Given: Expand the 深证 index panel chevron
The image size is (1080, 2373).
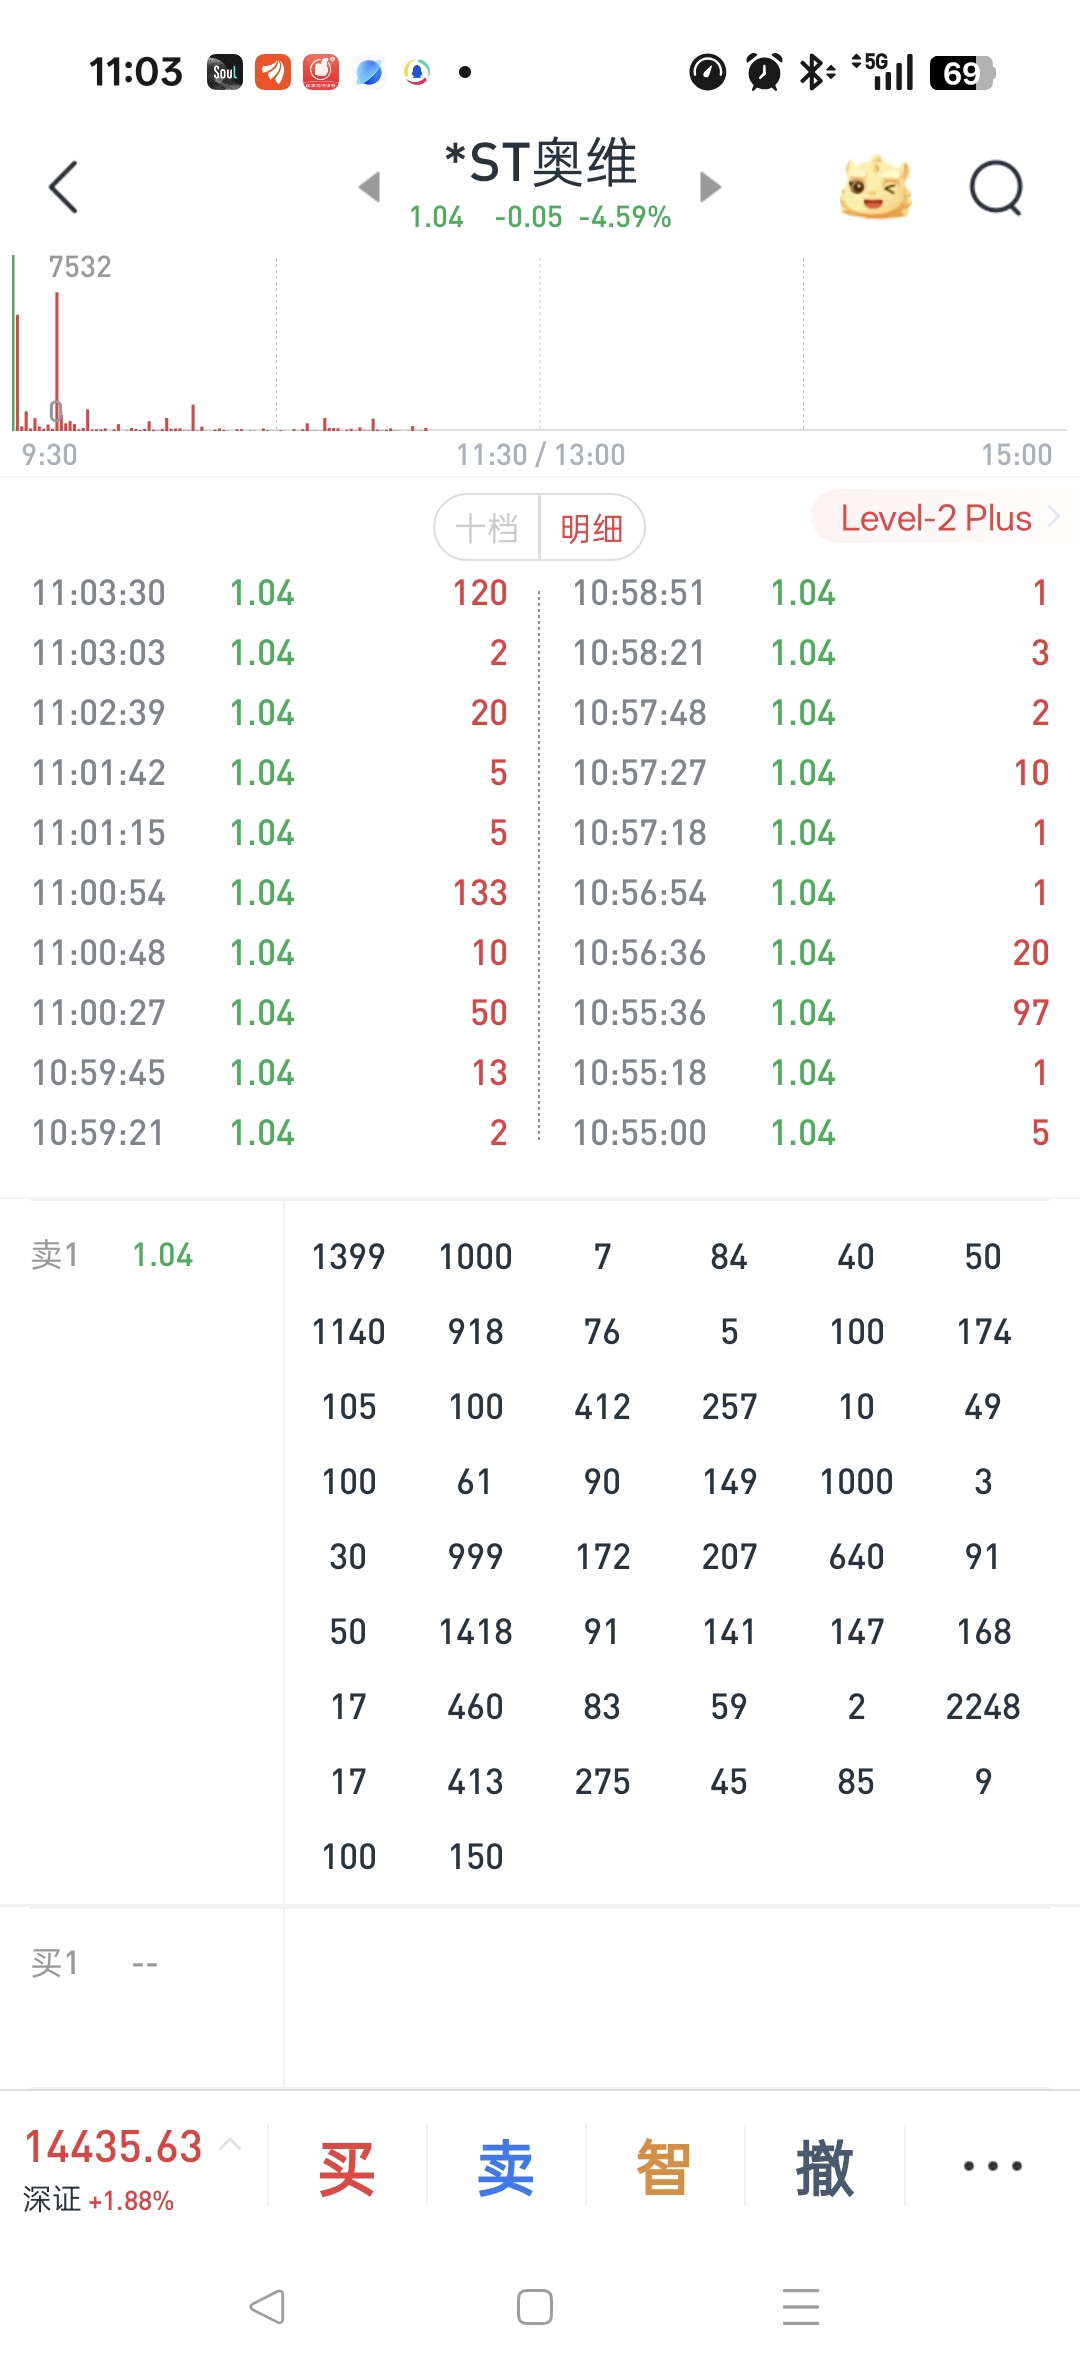Looking at the screenshot, I should pyautogui.click(x=230, y=2144).
